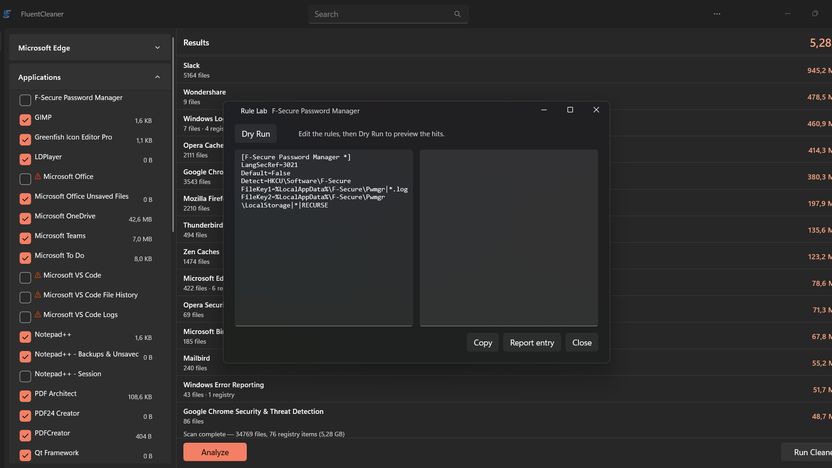Check the Notepad++ - Session checkbox

tap(25, 376)
